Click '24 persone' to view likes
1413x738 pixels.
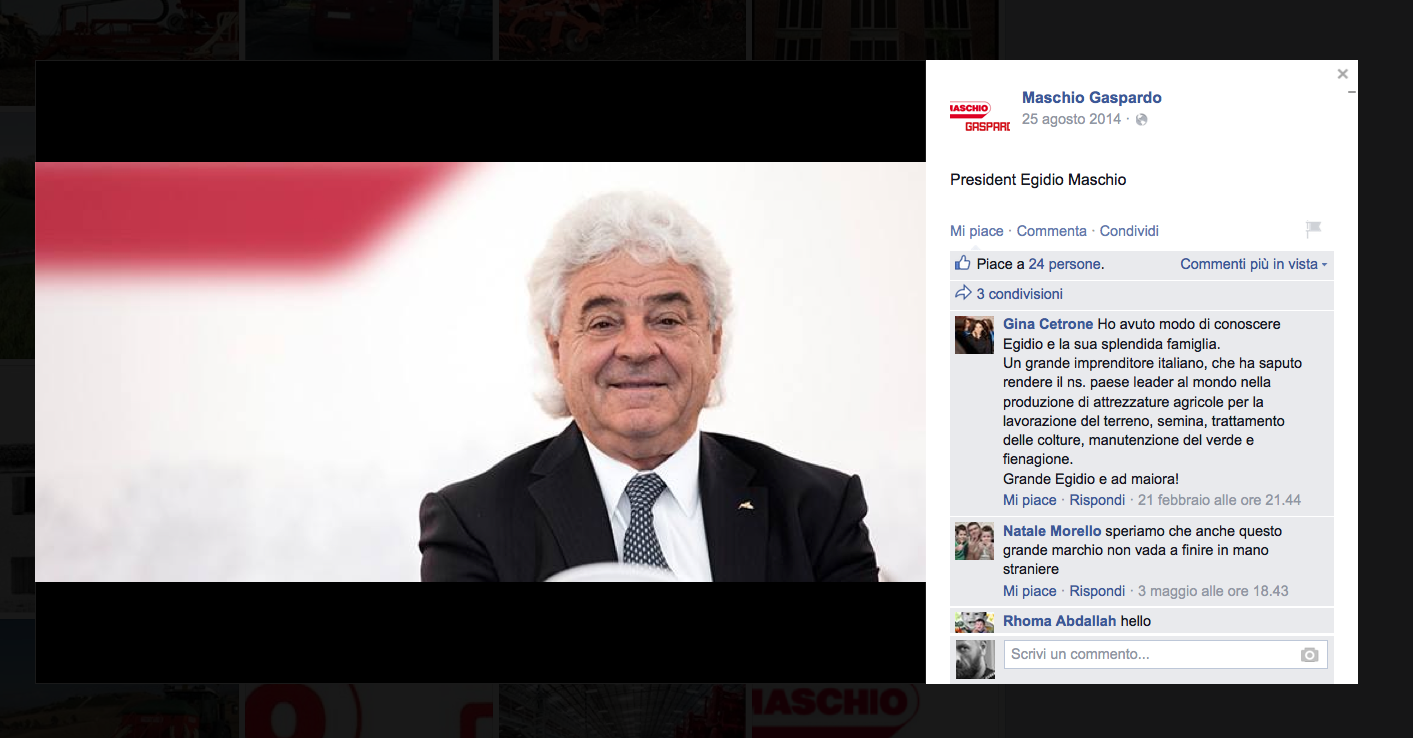coord(1066,263)
